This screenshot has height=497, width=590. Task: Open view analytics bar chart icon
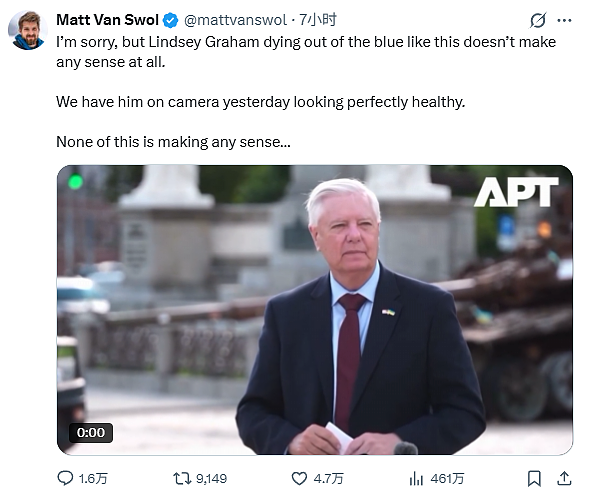pyautogui.click(x=416, y=479)
